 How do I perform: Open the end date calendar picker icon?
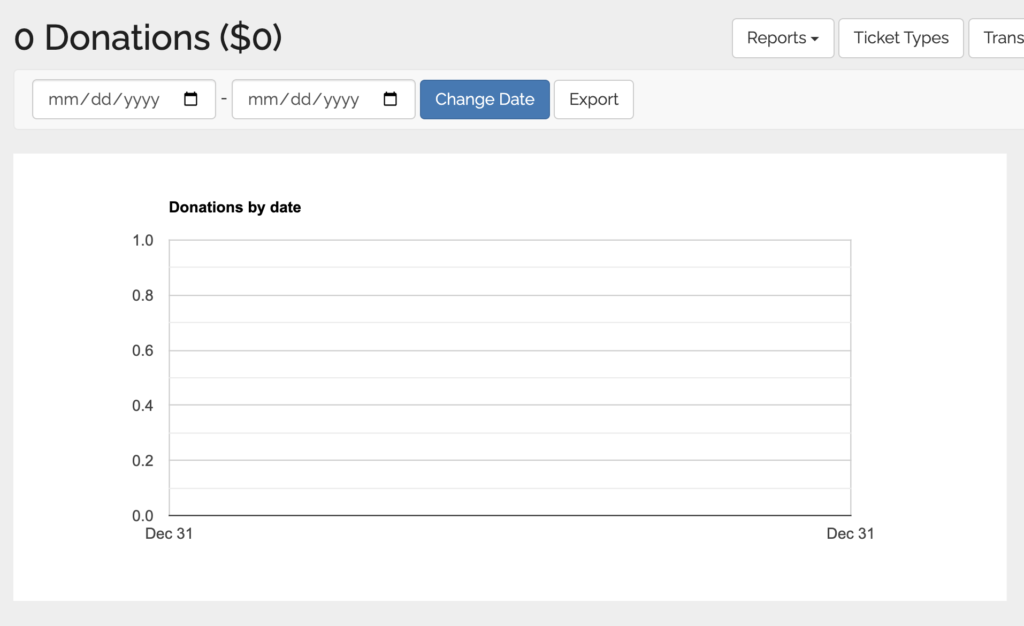391,100
